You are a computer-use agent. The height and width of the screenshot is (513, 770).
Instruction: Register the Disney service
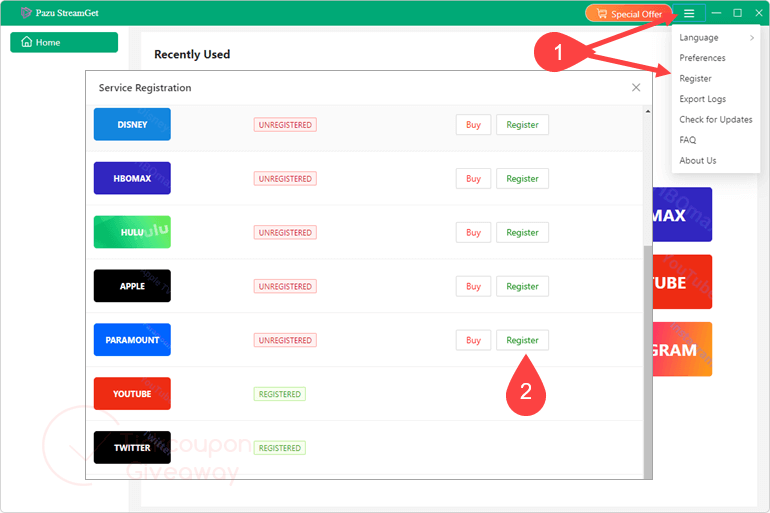click(522, 125)
